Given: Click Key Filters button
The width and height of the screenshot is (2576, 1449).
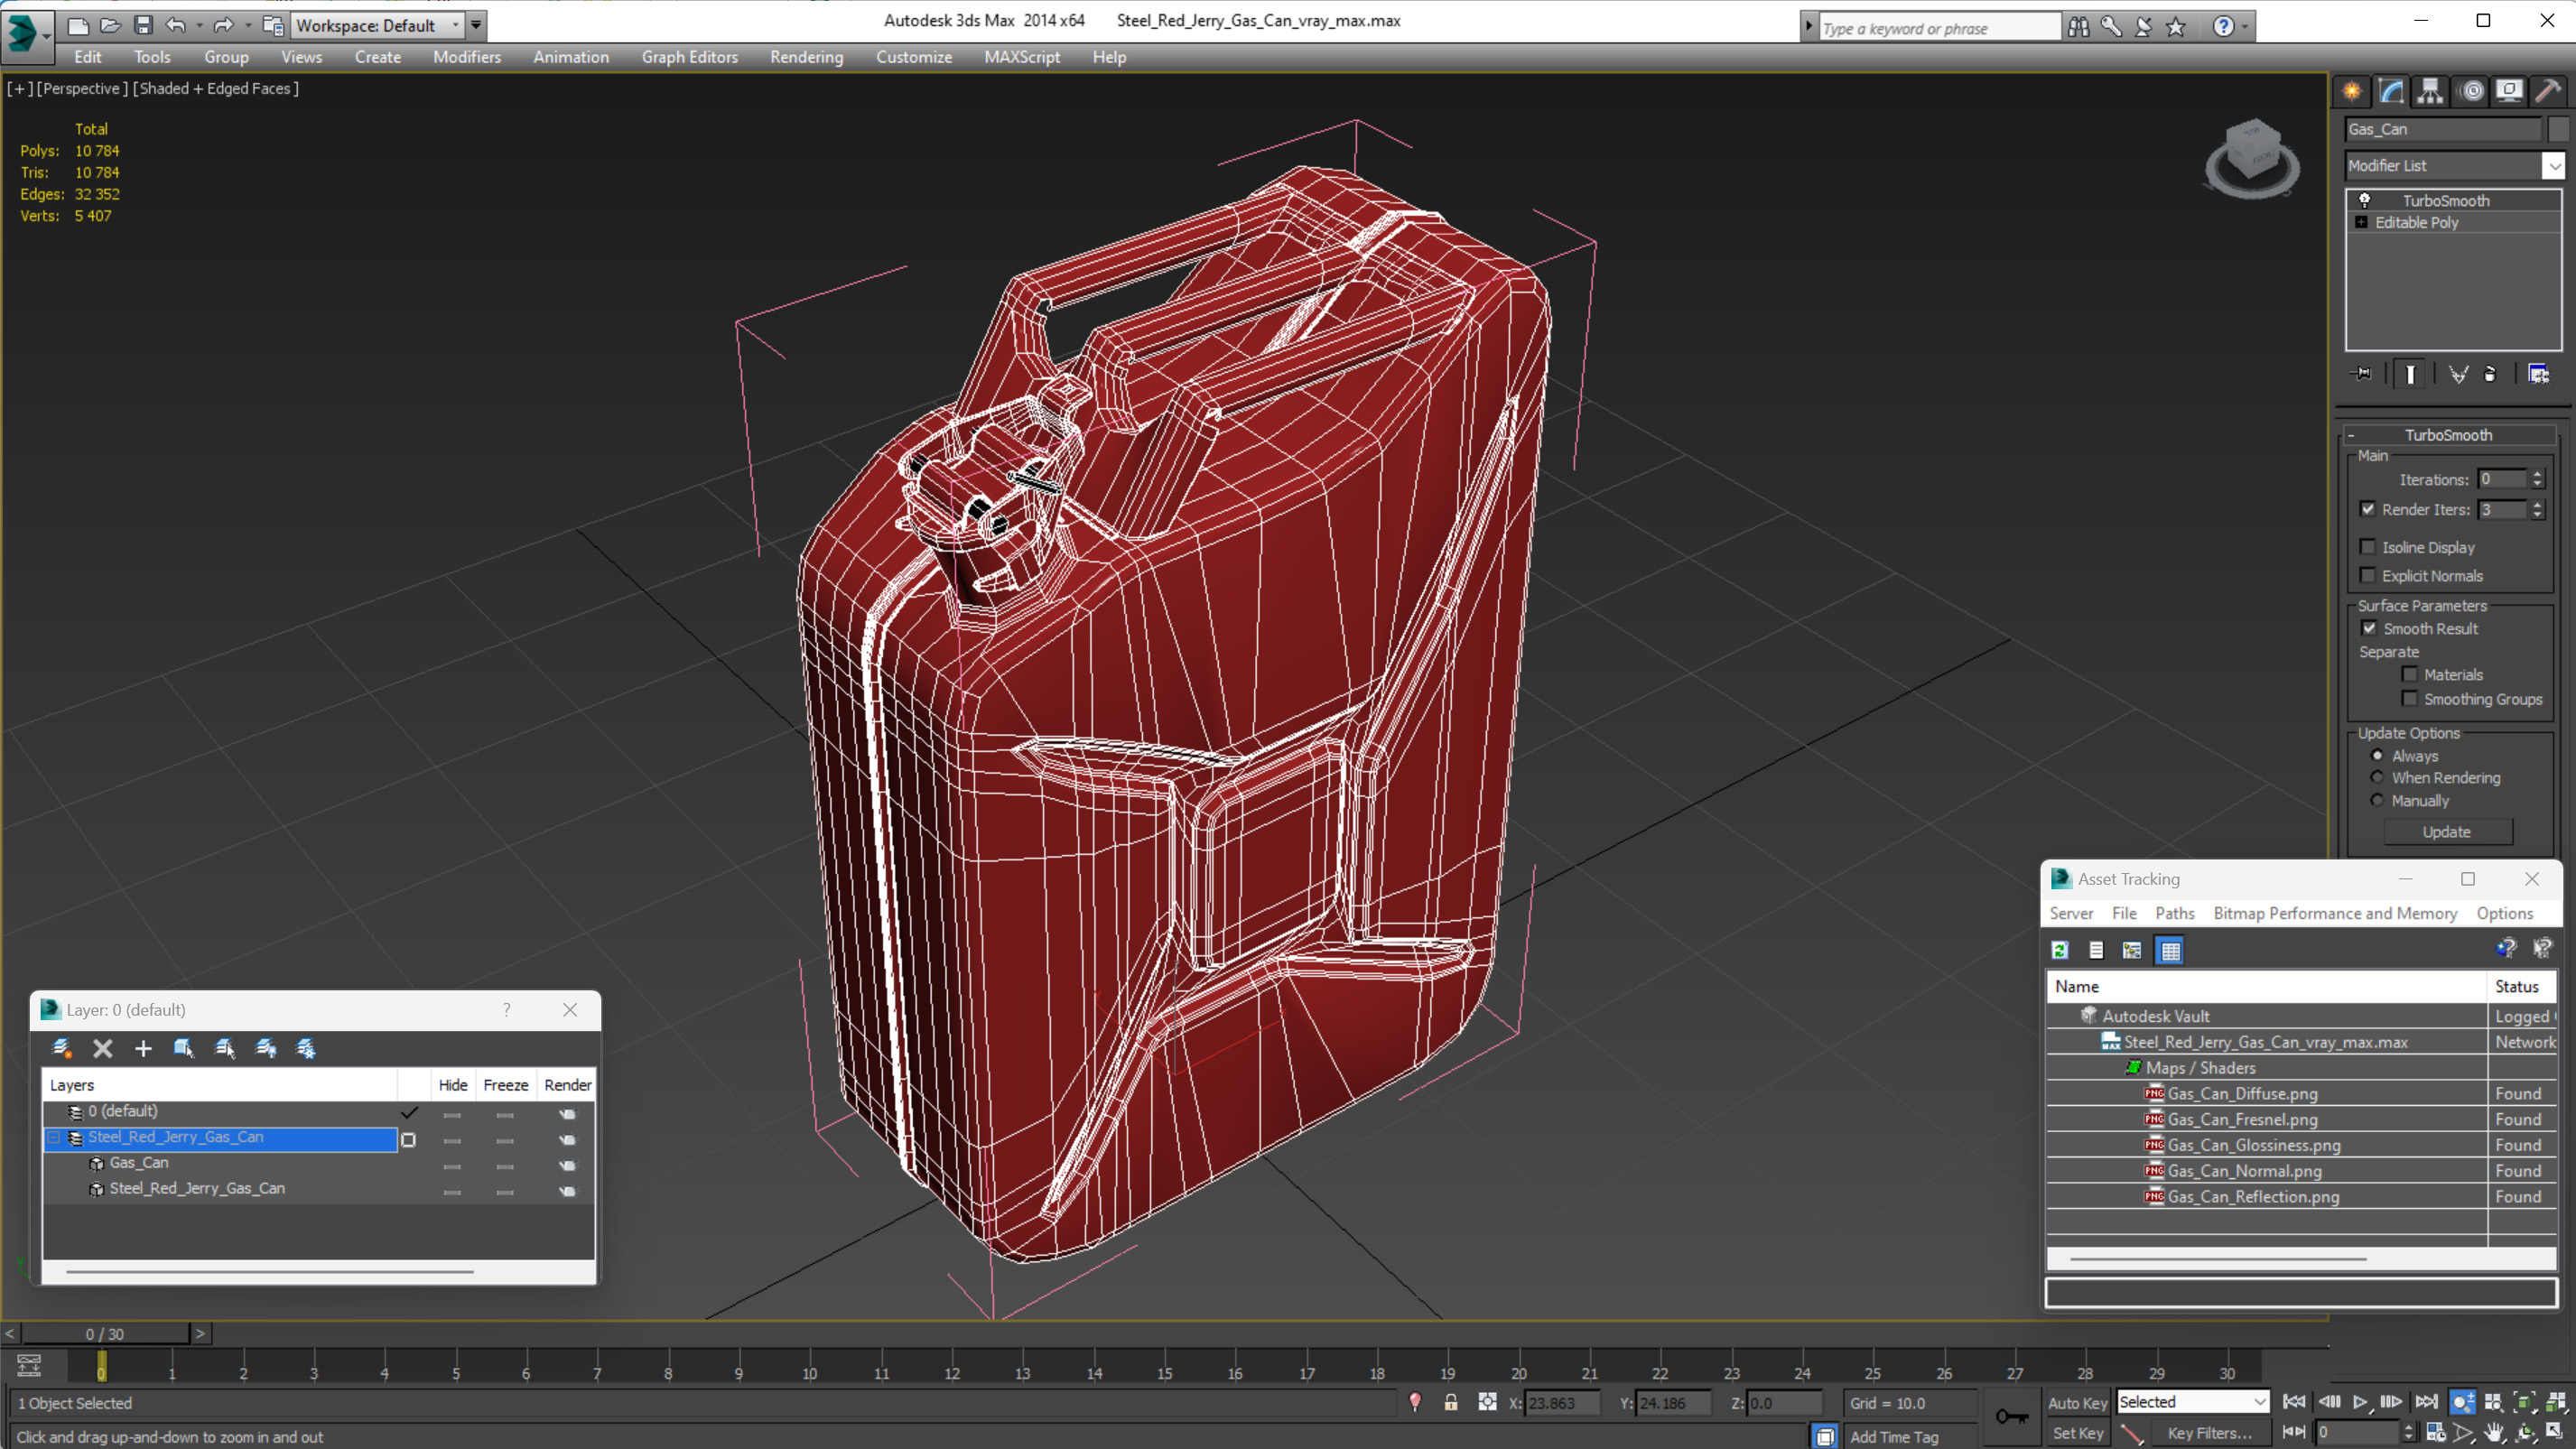Looking at the screenshot, I should (x=2210, y=1432).
